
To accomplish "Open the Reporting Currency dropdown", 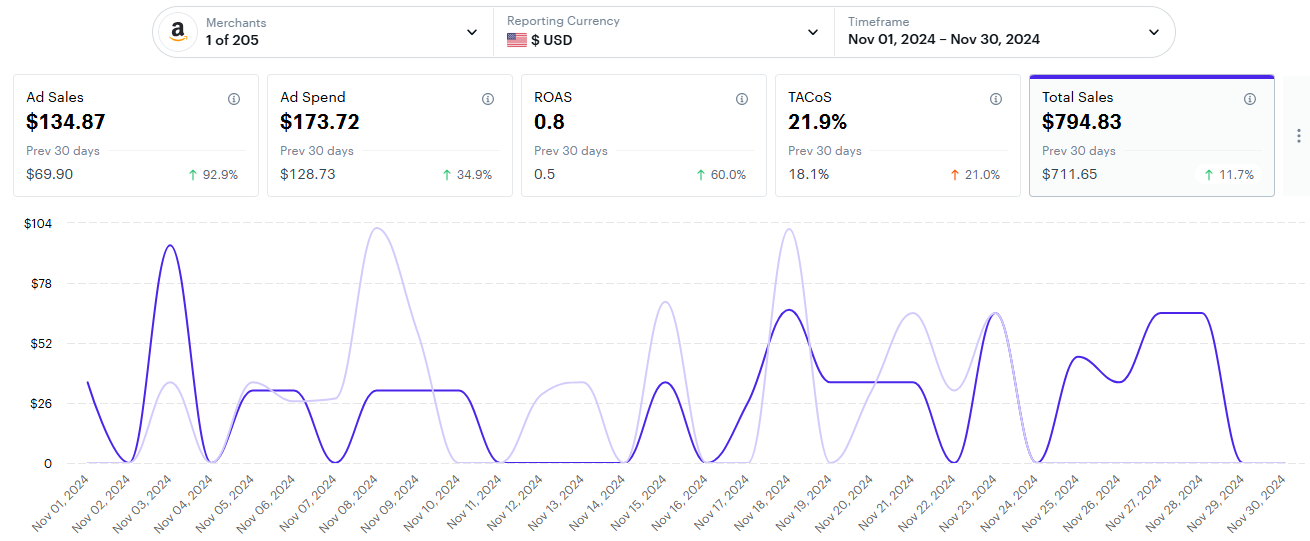I will (x=813, y=32).
